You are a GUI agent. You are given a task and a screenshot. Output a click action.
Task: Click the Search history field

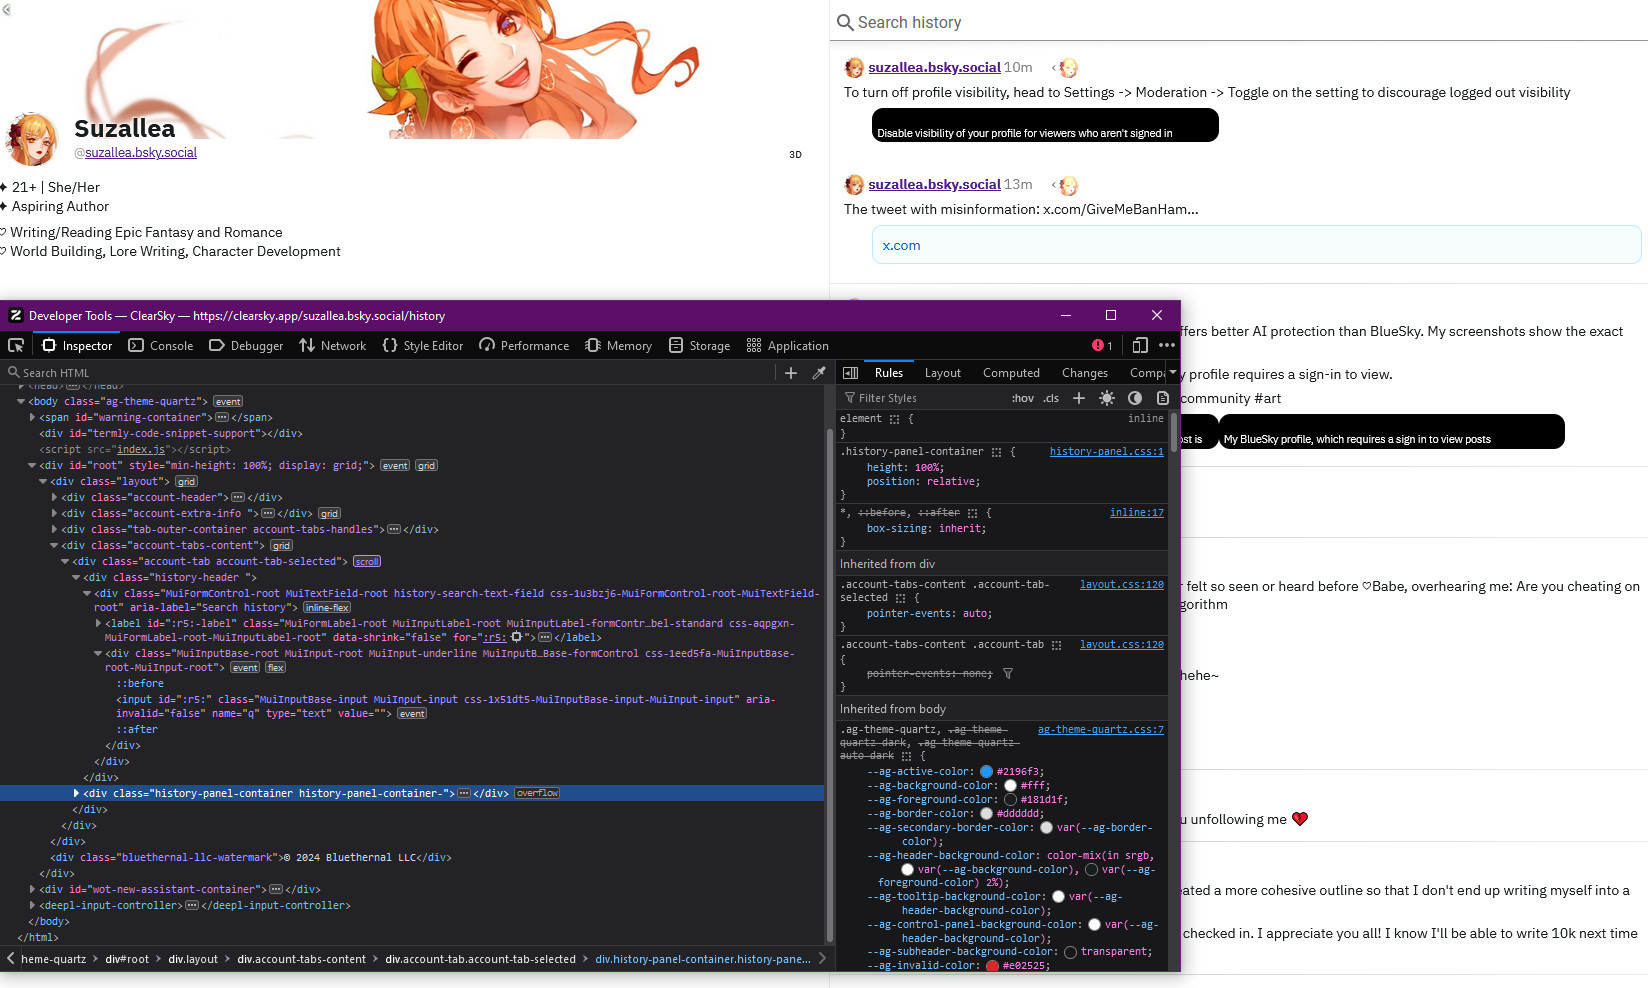pos(1240,22)
